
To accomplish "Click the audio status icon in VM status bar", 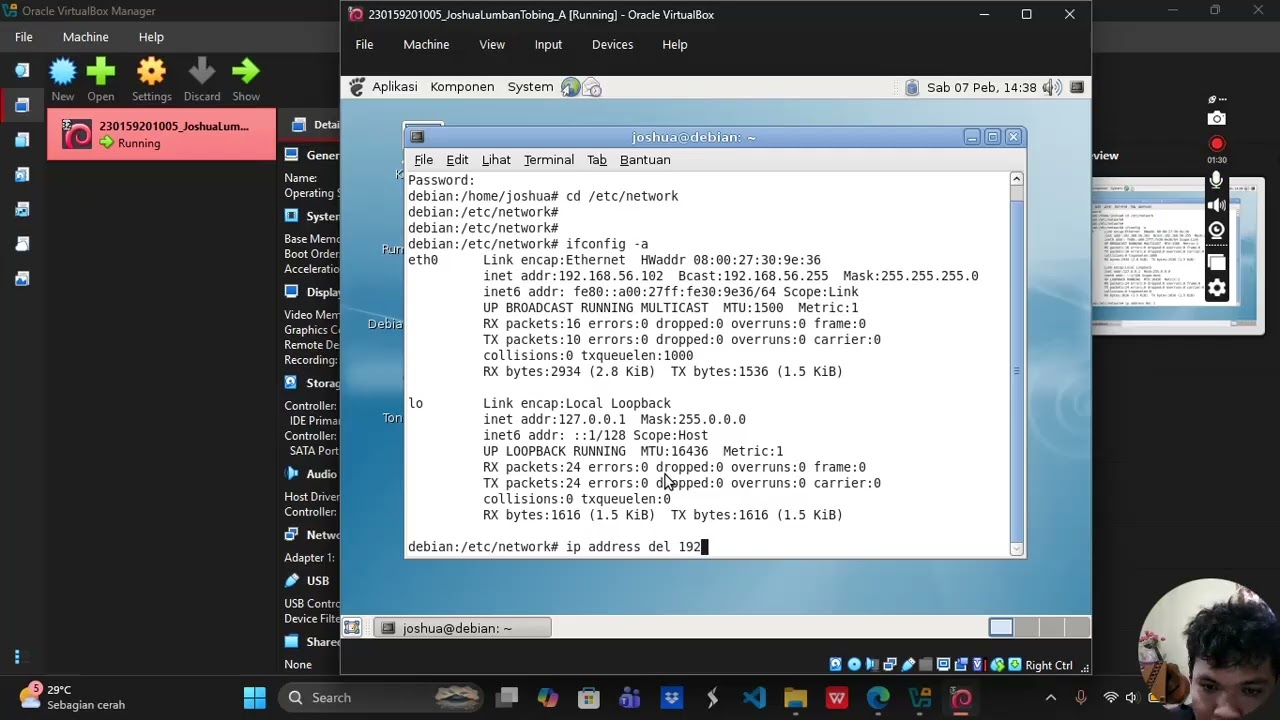I will click(872, 665).
